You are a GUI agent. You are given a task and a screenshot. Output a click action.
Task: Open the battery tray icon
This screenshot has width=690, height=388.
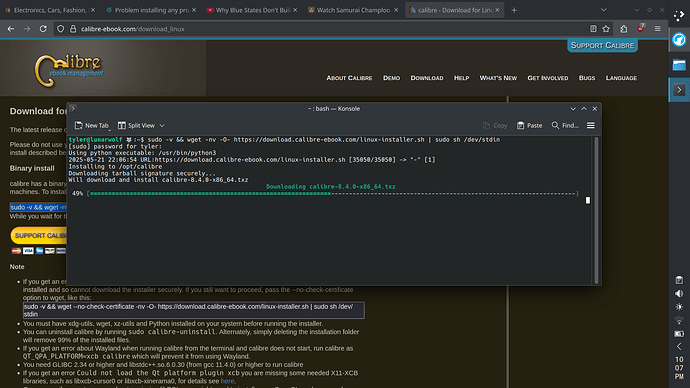click(679, 333)
